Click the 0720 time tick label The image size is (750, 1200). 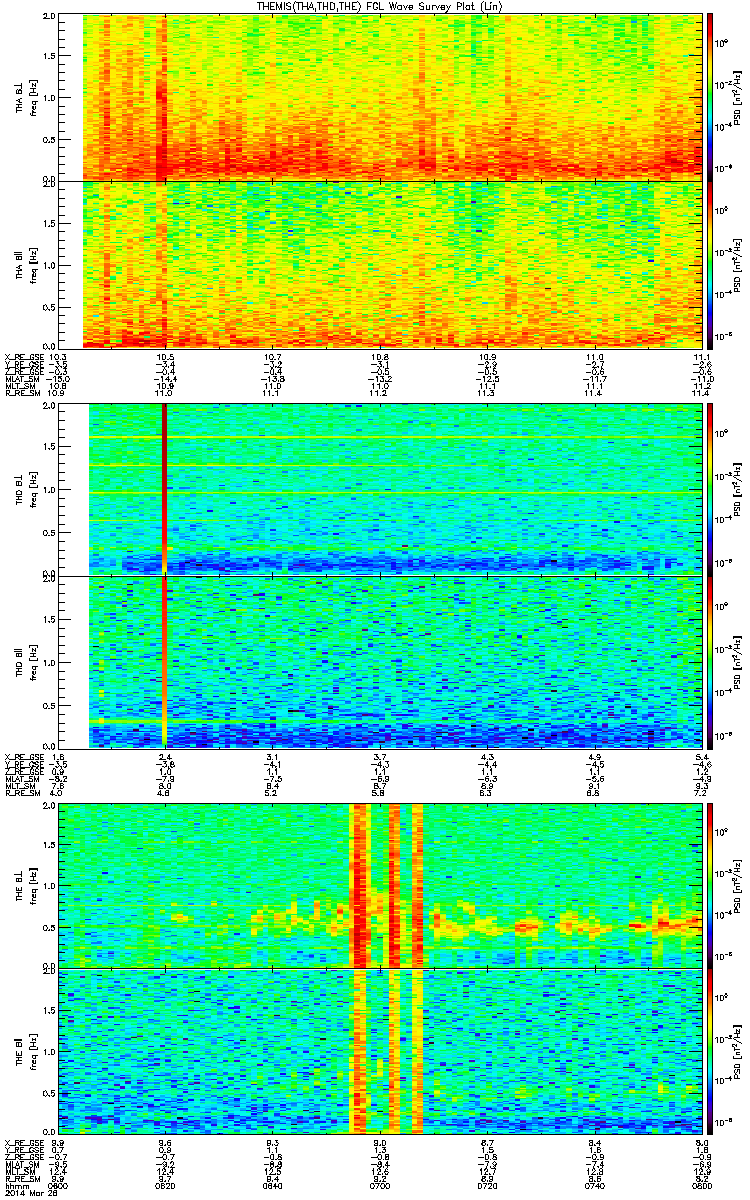click(x=487, y=1184)
